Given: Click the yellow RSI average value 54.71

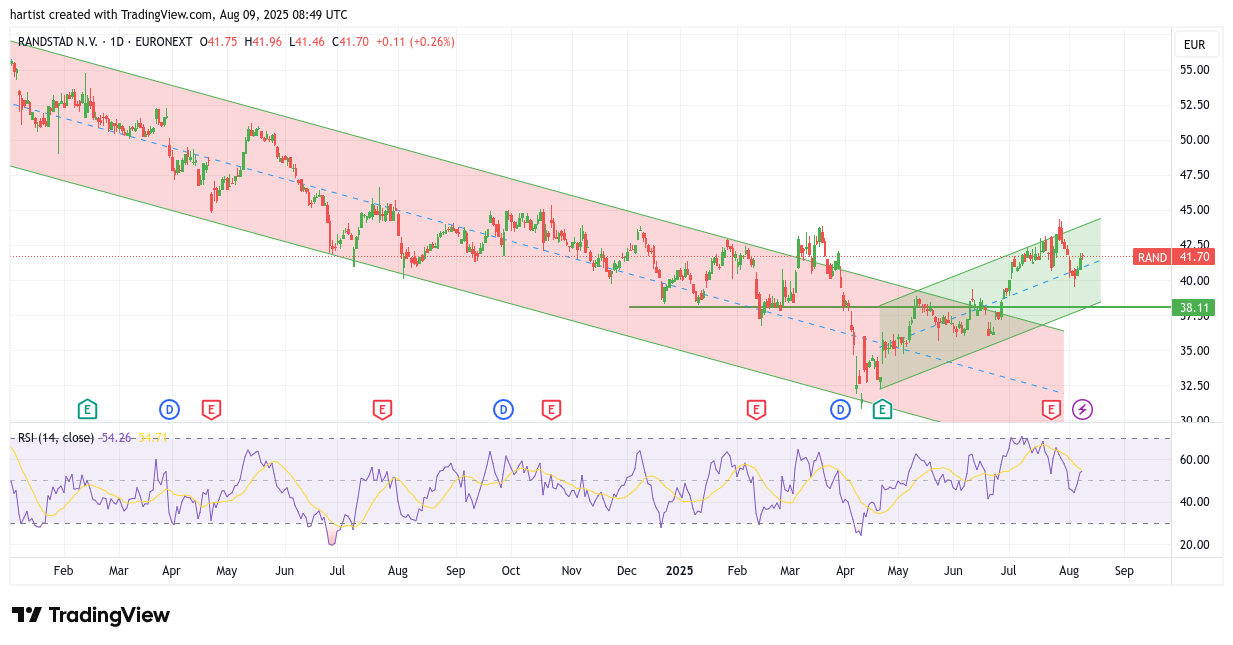Looking at the screenshot, I should [153, 438].
